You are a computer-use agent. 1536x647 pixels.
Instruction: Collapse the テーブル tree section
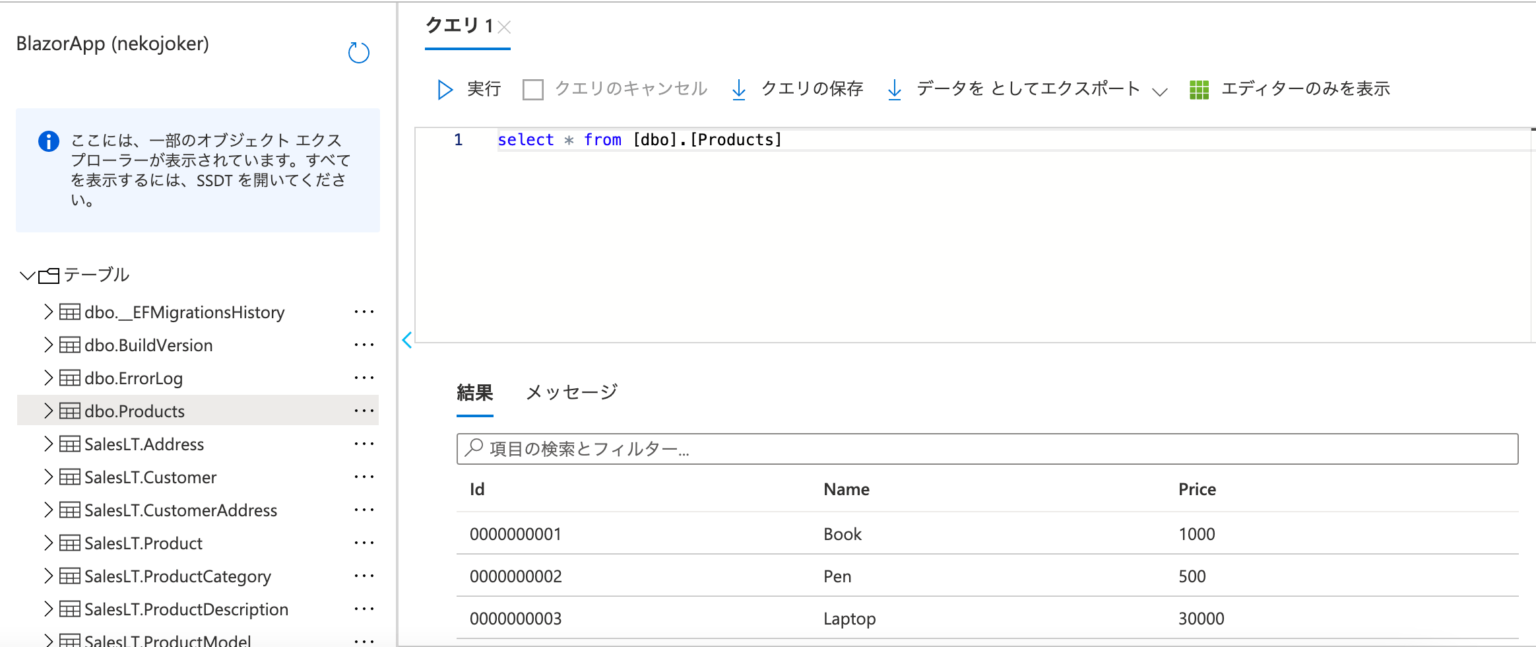(27, 274)
